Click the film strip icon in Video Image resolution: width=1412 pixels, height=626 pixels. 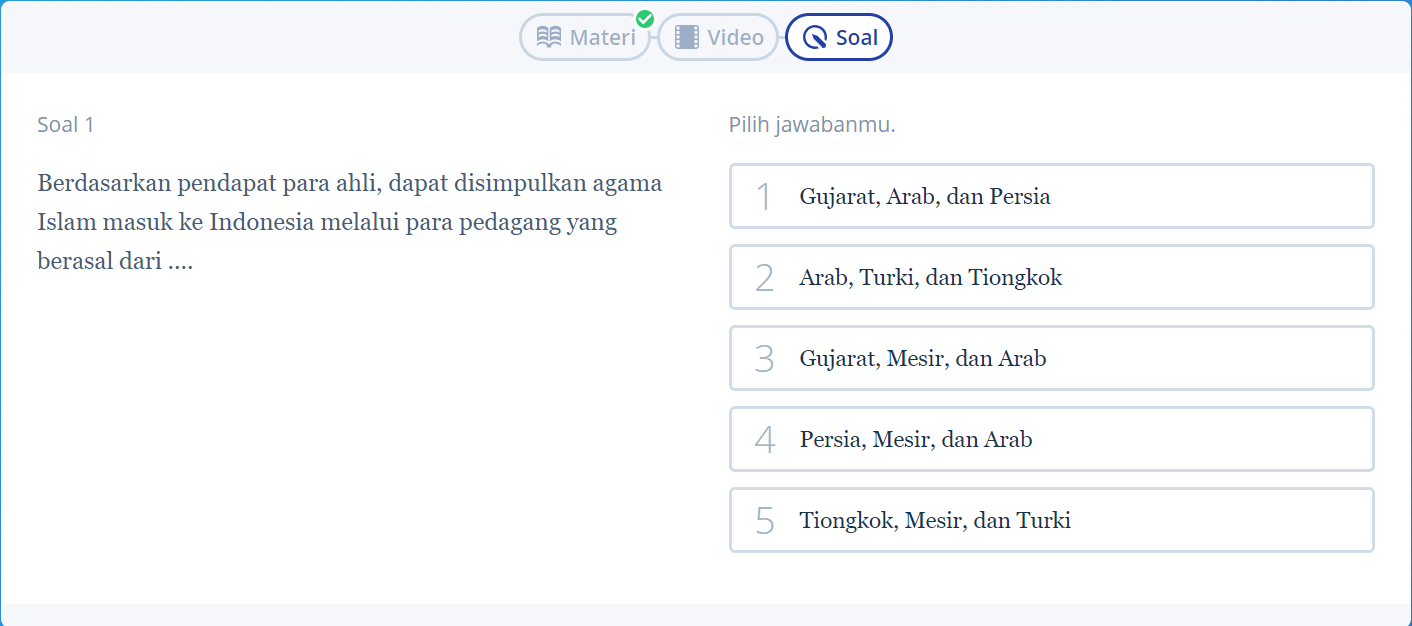click(687, 38)
